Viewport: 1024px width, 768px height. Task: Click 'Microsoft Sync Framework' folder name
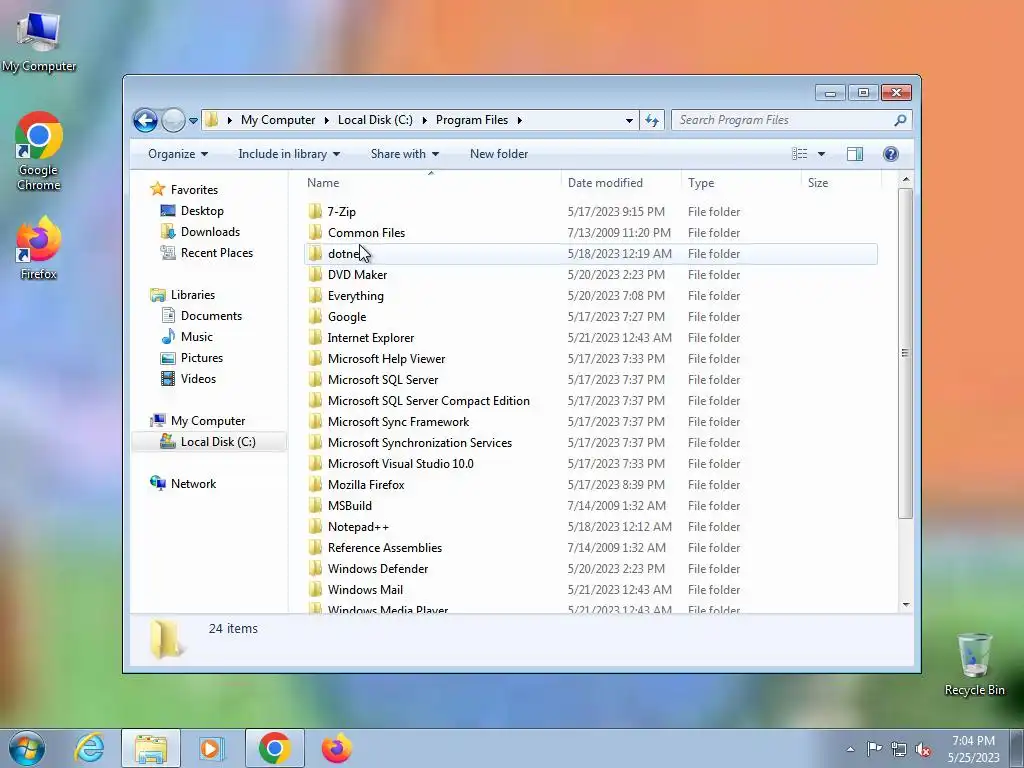click(x=398, y=422)
